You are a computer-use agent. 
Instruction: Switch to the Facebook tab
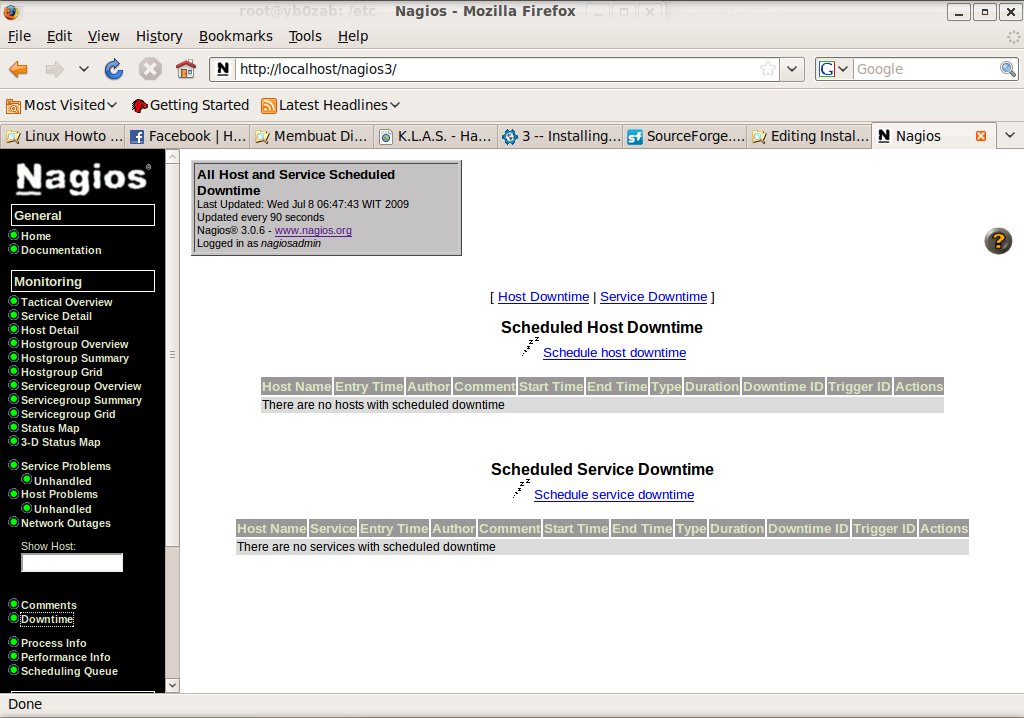[188, 136]
